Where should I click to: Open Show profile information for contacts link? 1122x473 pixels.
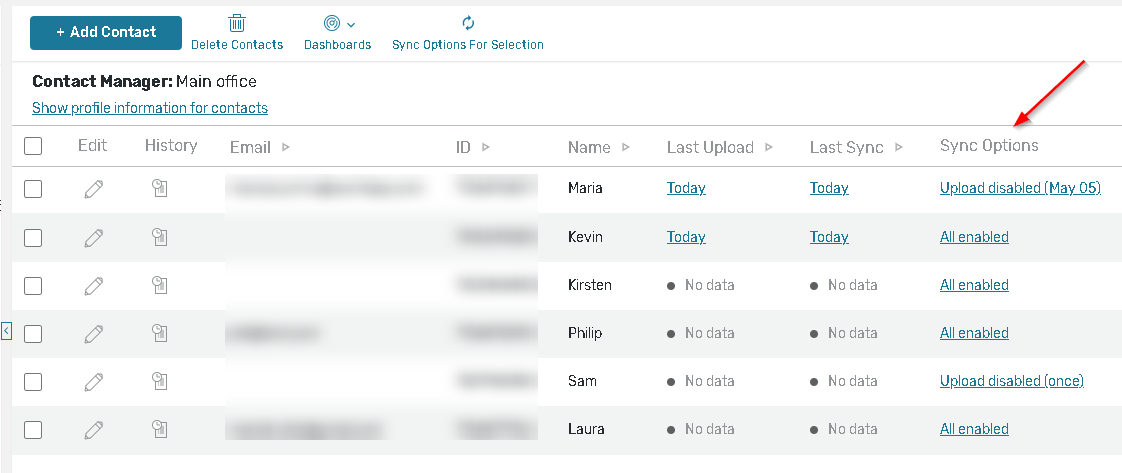150,108
